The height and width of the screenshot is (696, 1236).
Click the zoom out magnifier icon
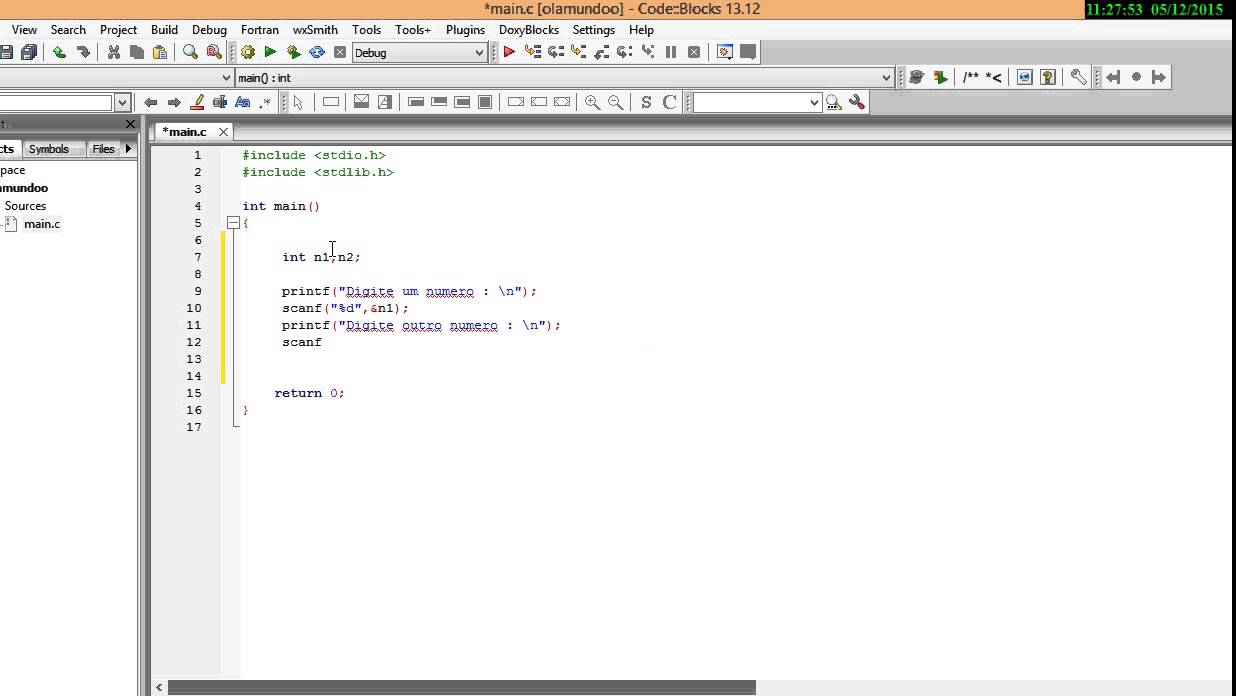click(x=616, y=102)
